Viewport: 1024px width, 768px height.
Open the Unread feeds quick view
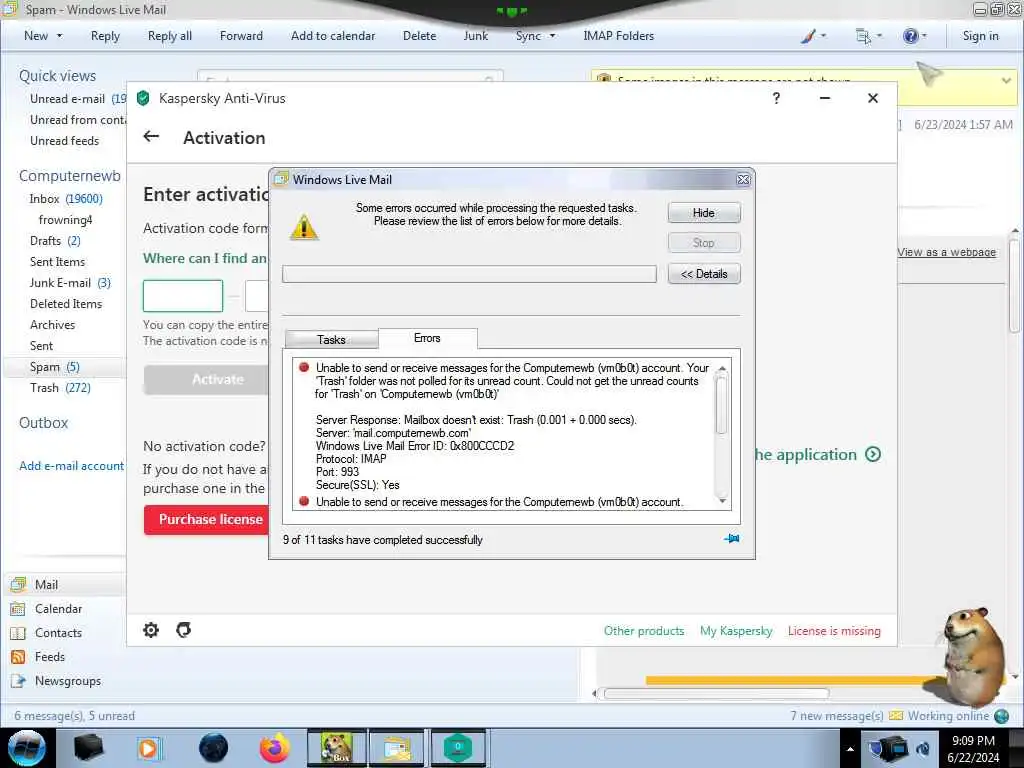click(65, 140)
